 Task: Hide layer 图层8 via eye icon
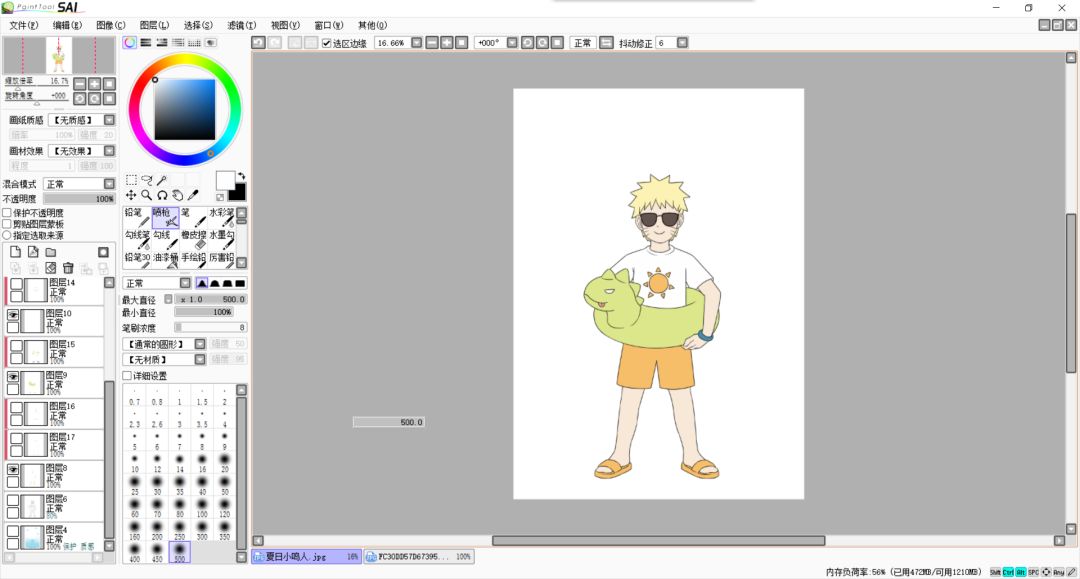point(13,470)
